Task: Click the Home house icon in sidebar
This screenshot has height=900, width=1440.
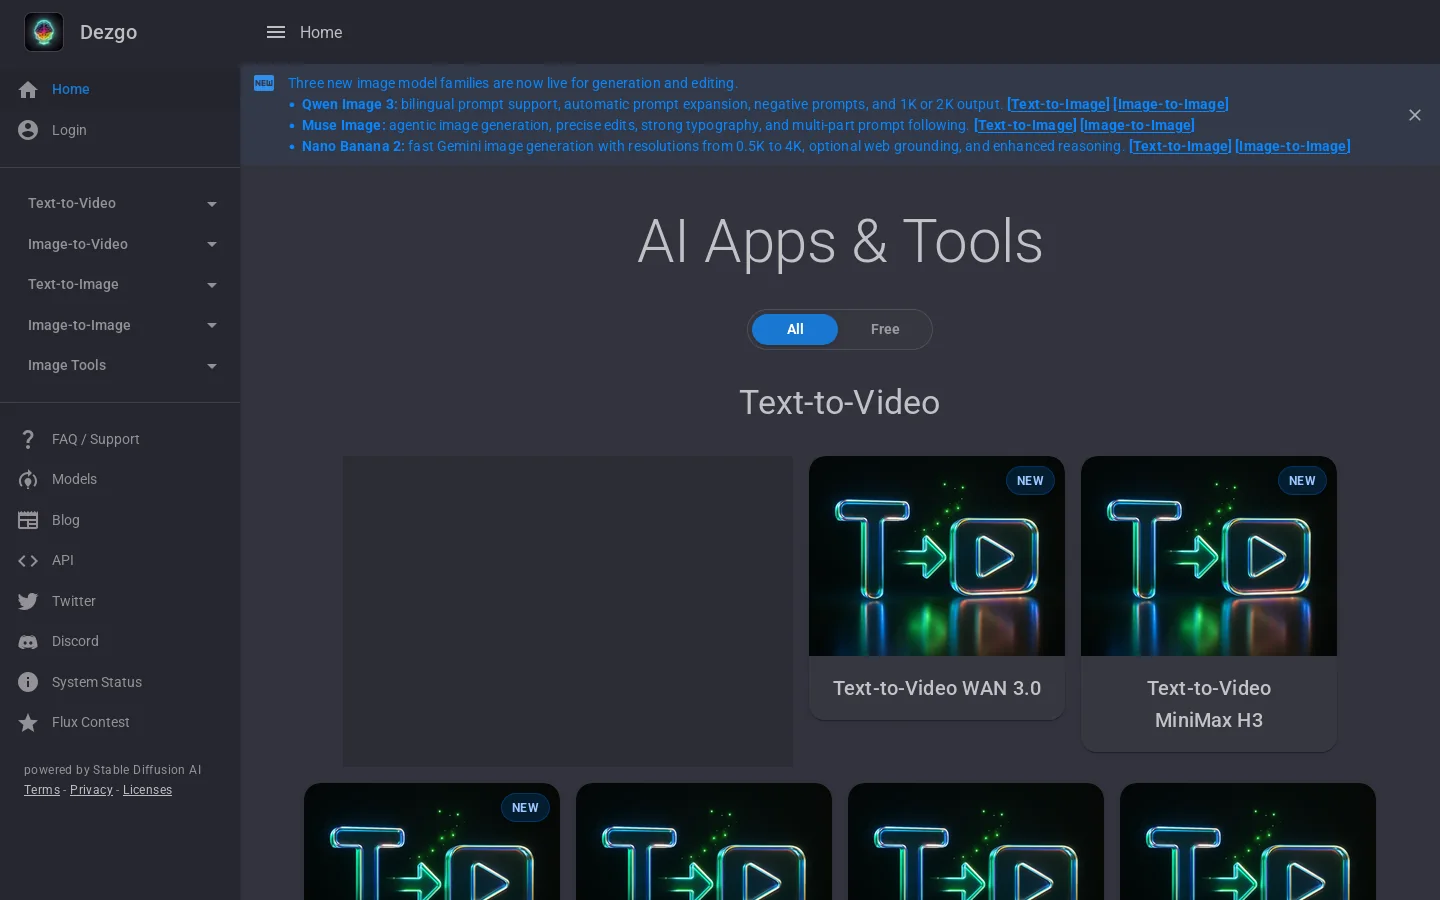Action: point(28,90)
